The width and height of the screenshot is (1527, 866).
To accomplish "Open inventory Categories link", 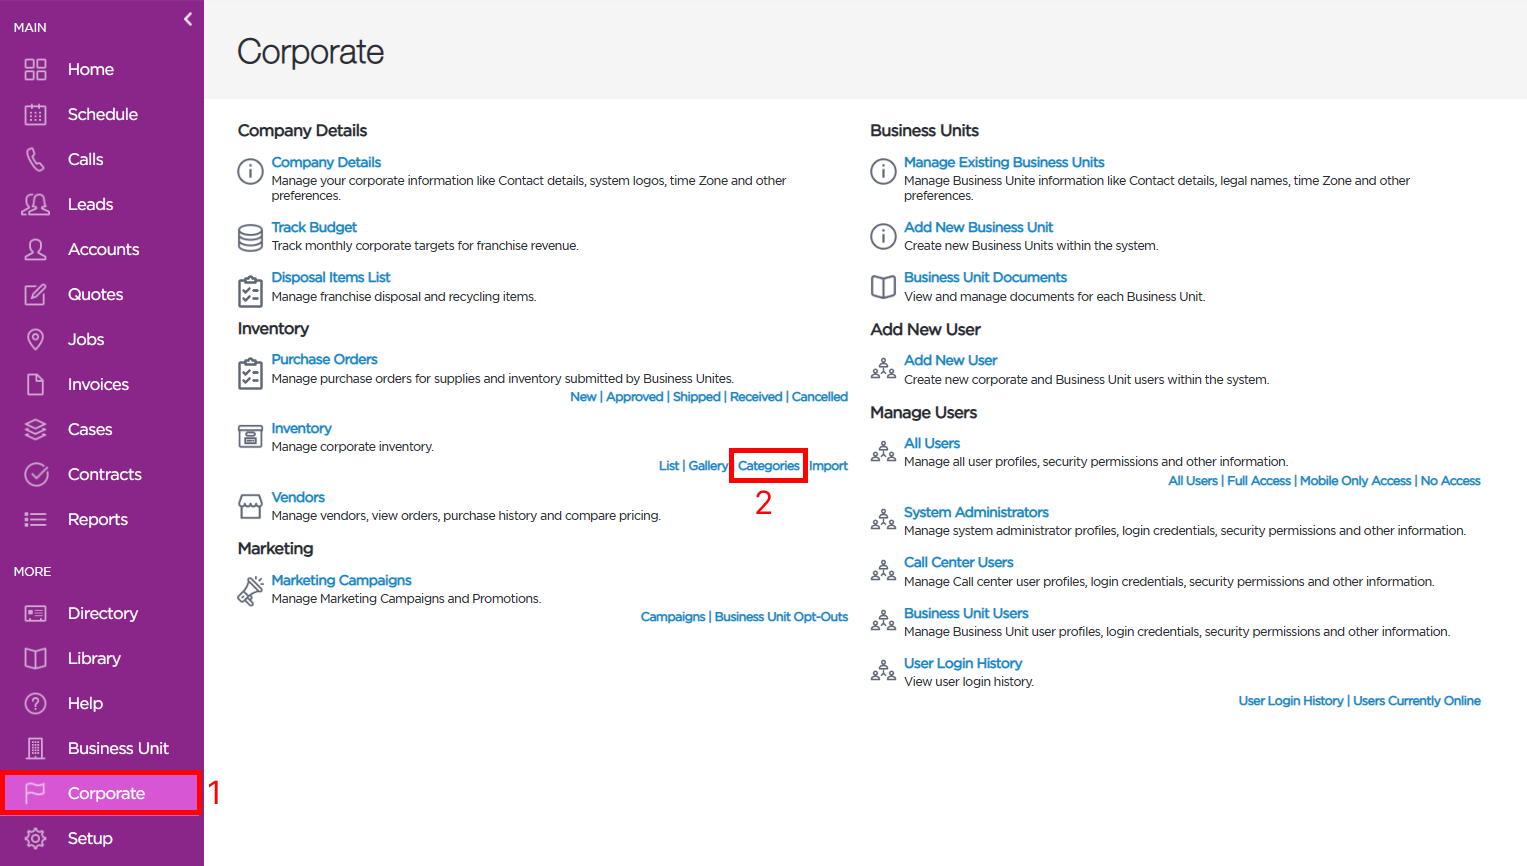I will point(768,466).
